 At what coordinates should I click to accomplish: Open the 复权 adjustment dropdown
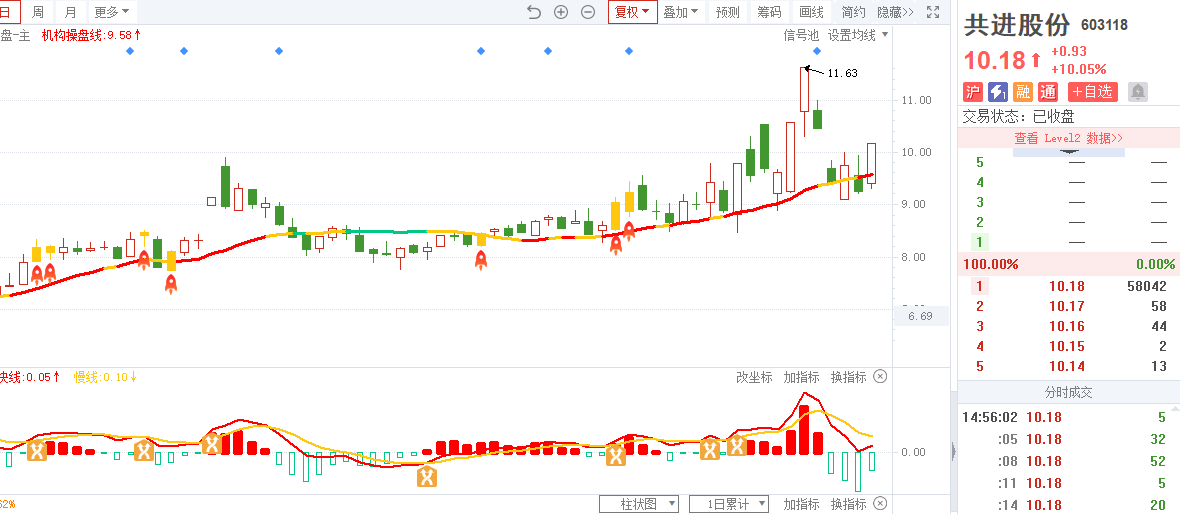click(x=632, y=12)
